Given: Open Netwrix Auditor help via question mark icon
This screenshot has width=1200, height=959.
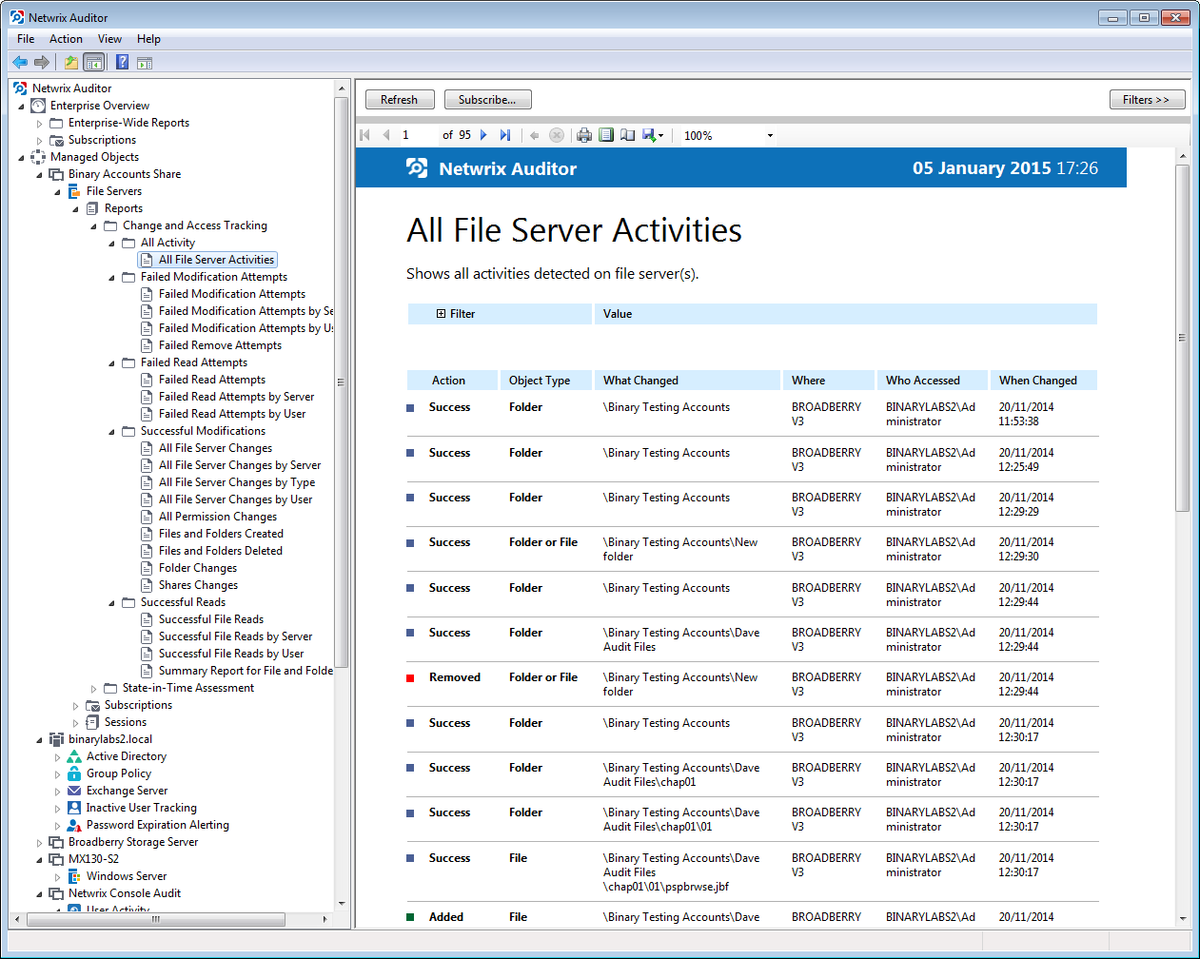Looking at the screenshot, I should (x=121, y=61).
